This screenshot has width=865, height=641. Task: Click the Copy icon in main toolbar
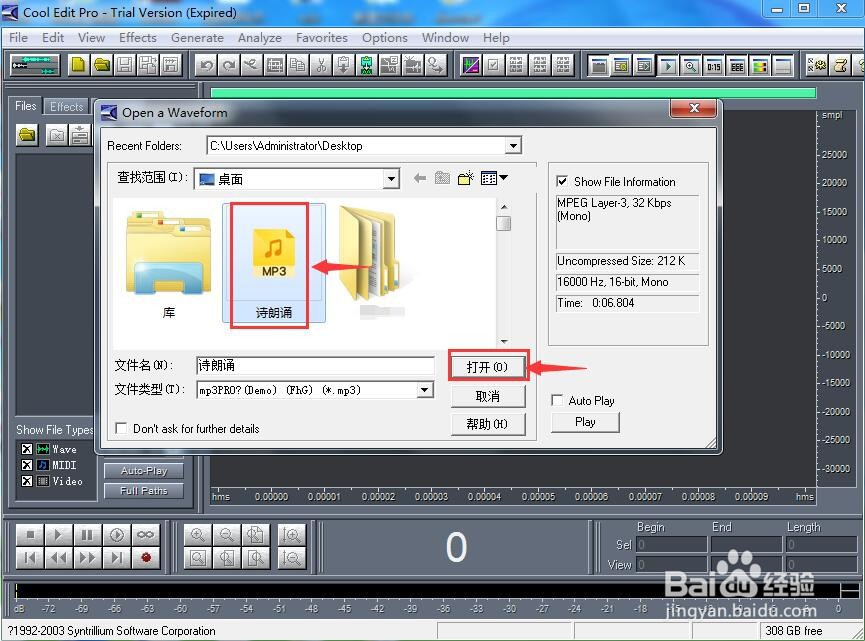point(297,66)
